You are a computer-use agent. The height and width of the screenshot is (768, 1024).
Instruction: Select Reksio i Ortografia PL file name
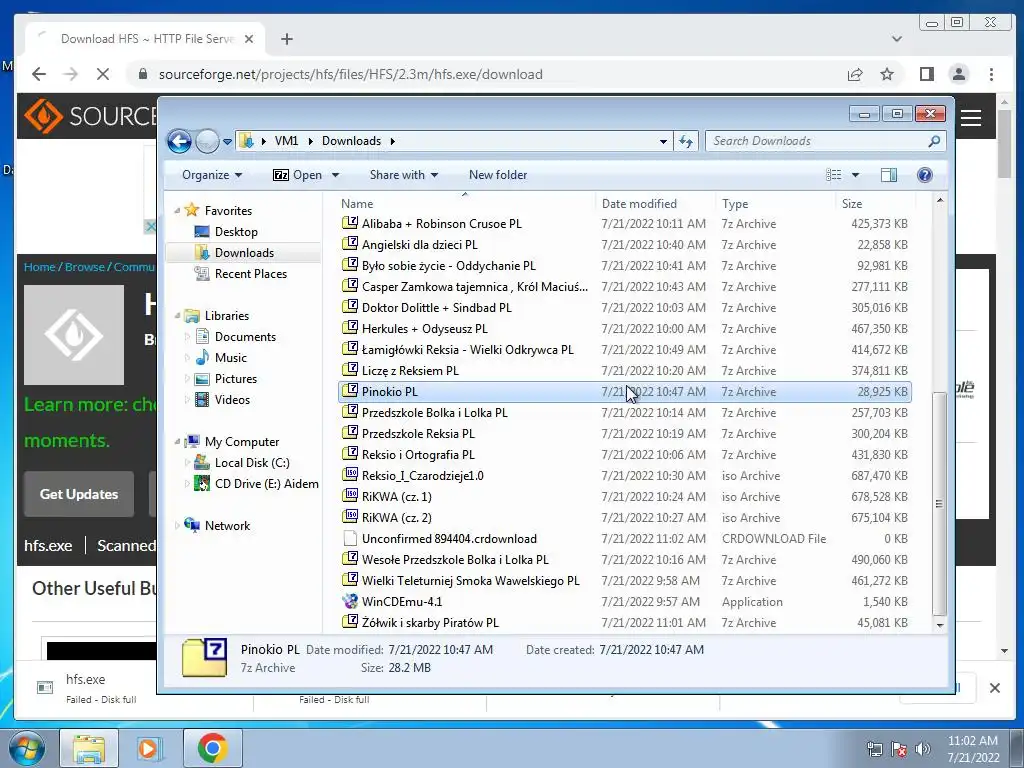[418, 455]
